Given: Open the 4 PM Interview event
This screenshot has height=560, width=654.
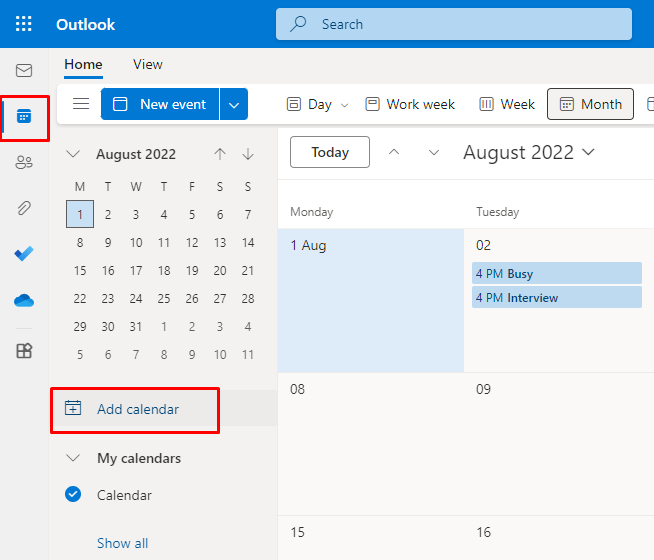Looking at the screenshot, I should coord(557,297).
